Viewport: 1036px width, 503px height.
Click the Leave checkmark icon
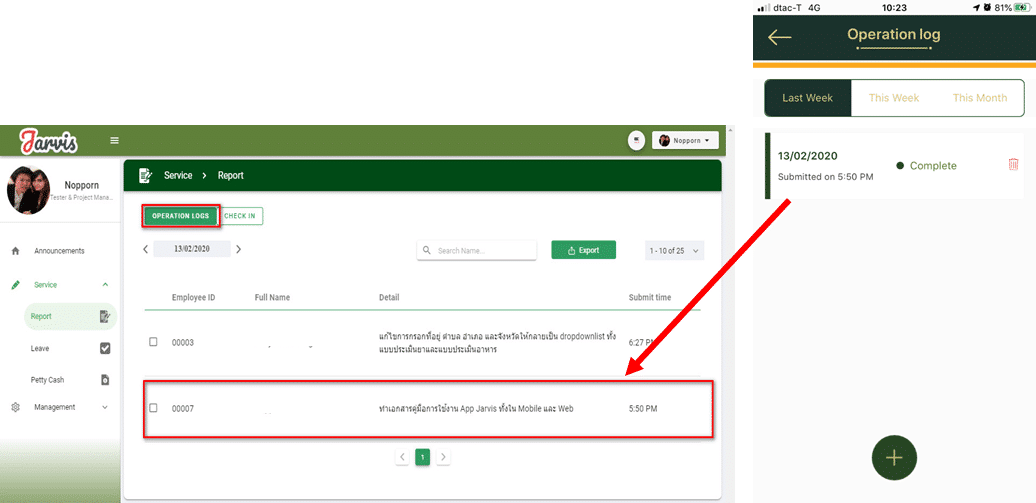pos(105,348)
